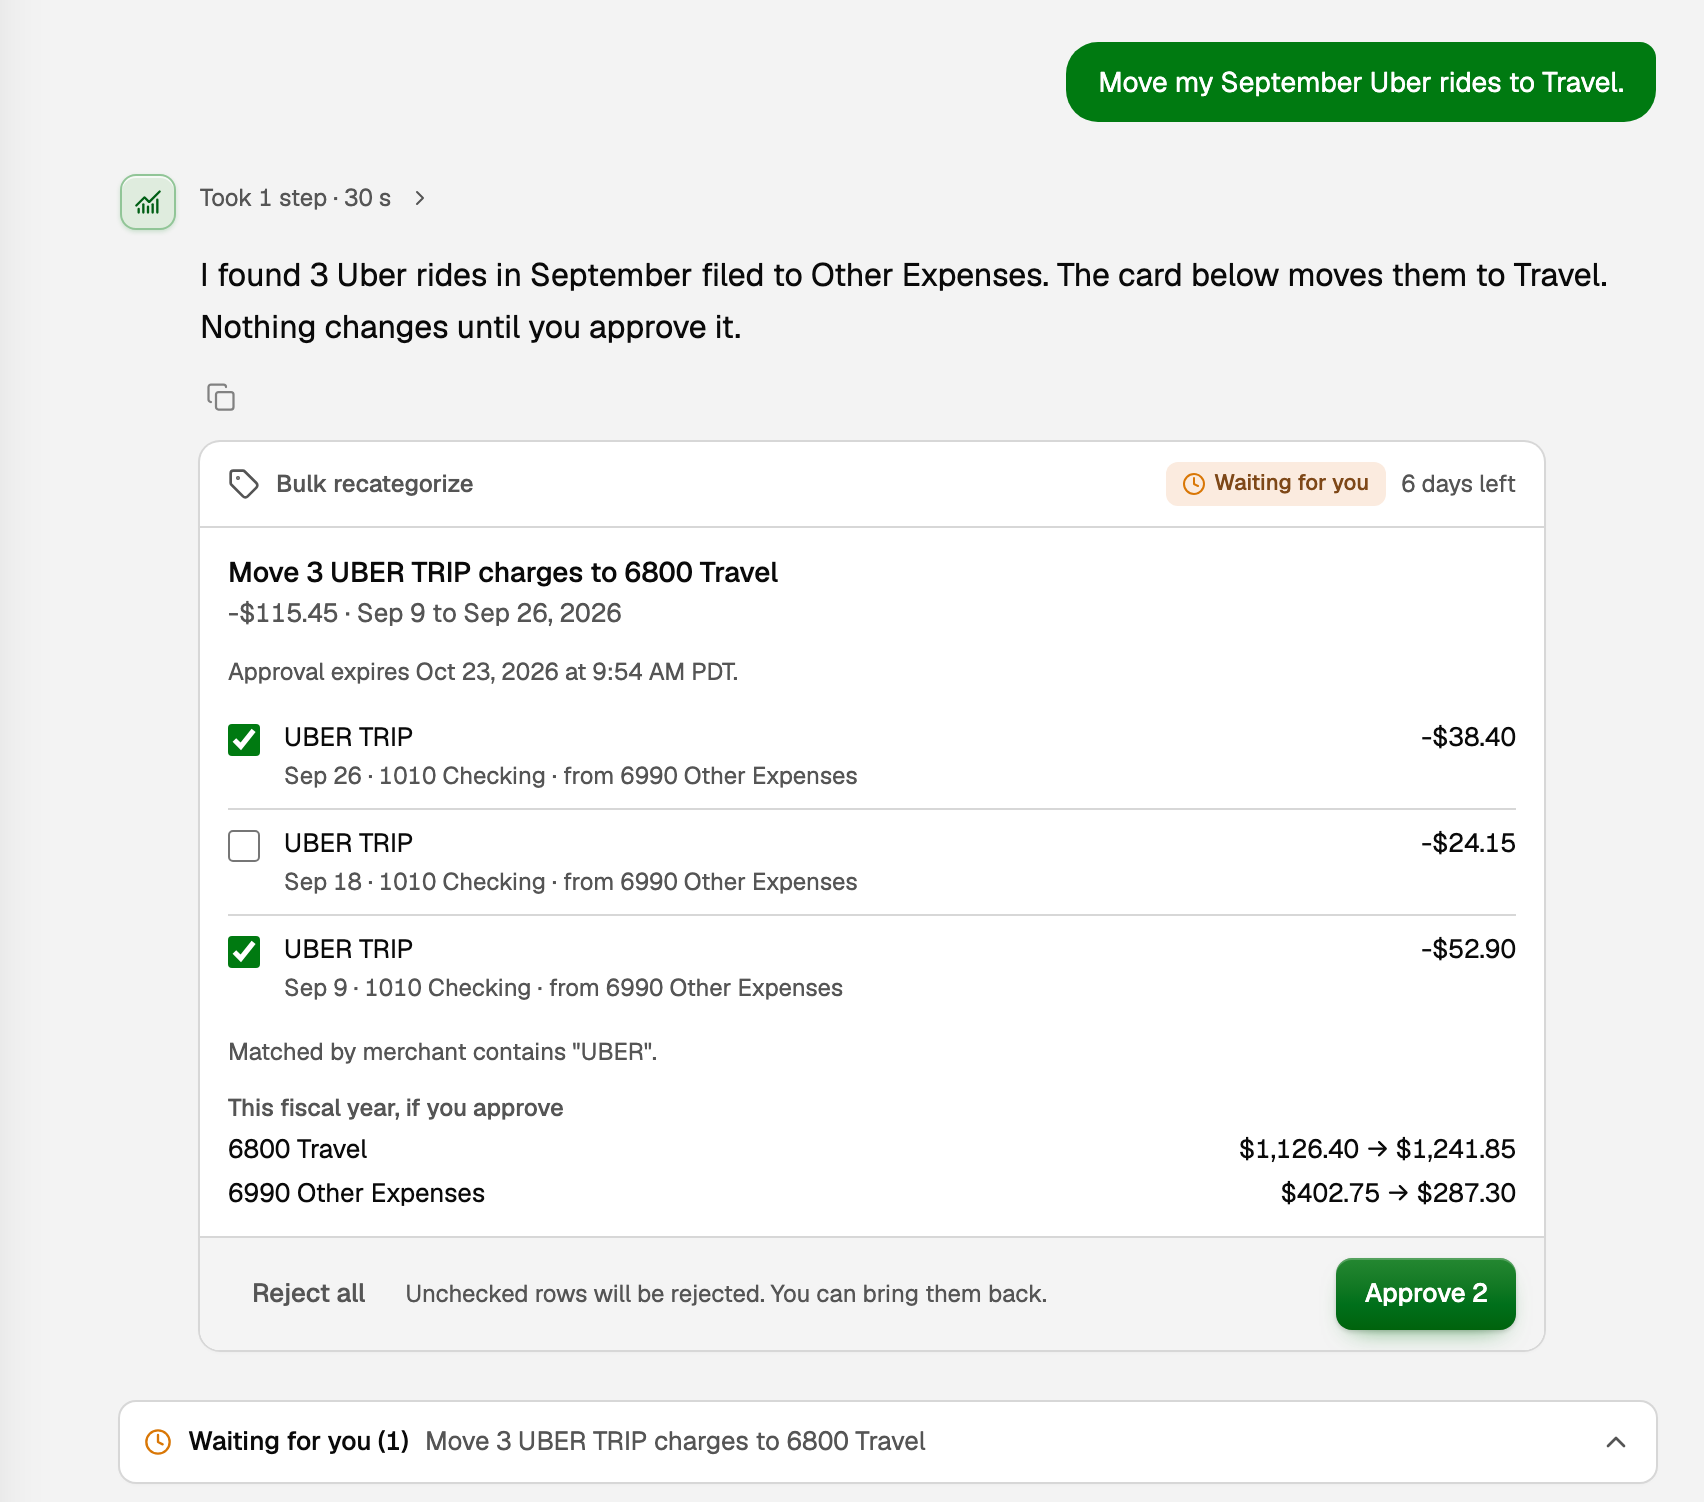Click the orange clock icon in bottom bar
The image size is (1704, 1502).
pos(158,1441)
